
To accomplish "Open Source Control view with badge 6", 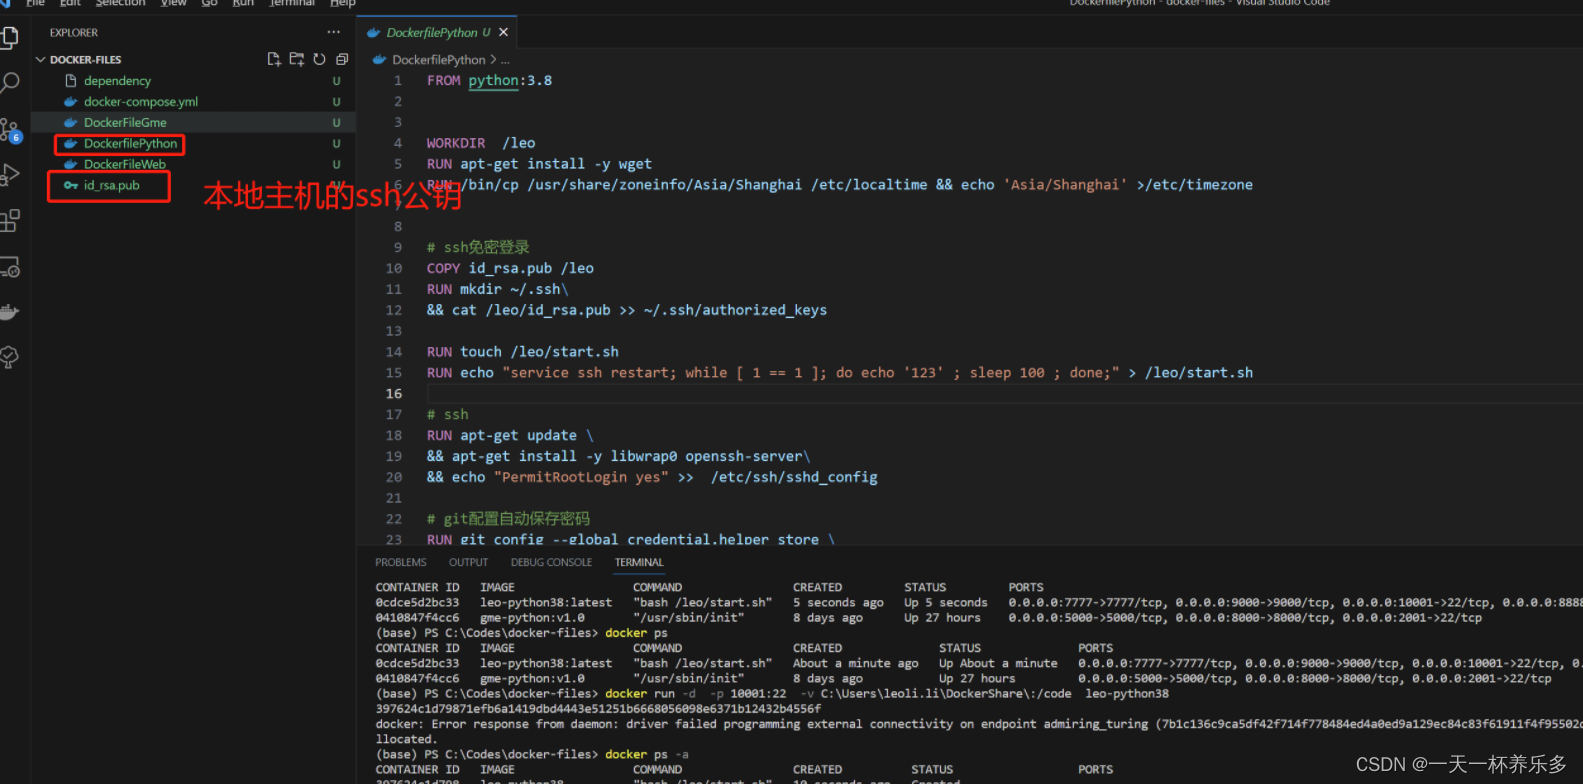I will coord(10,130).
